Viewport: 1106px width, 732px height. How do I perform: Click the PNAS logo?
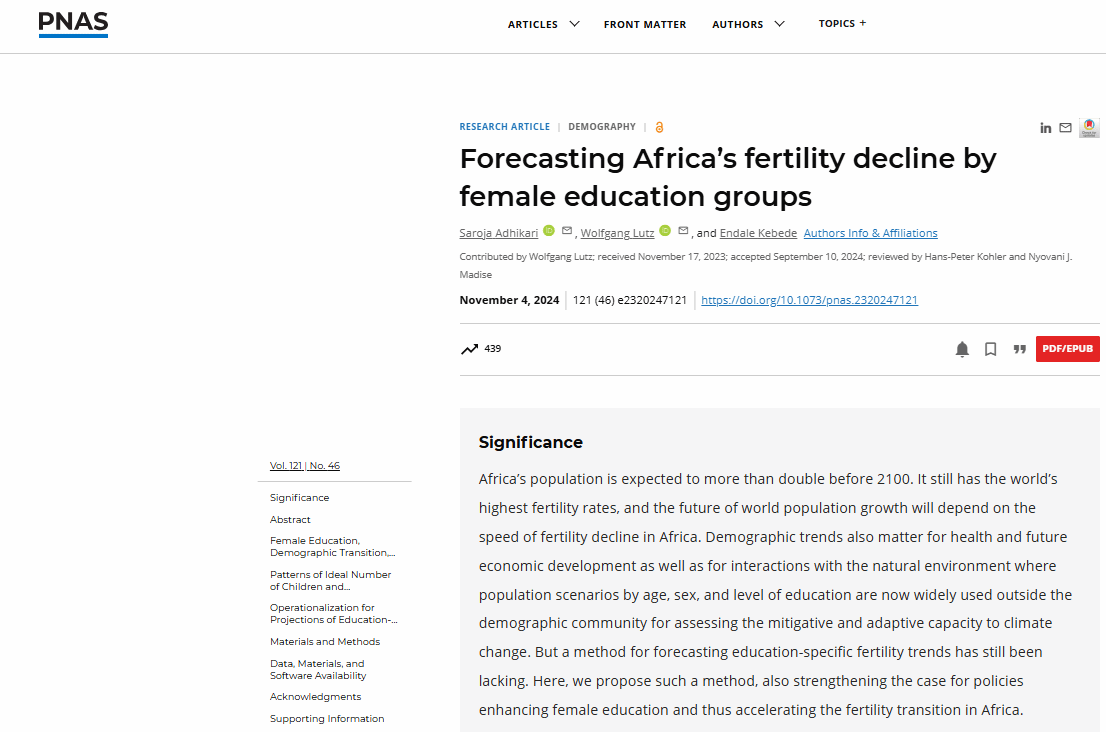(x=73, y=24)
